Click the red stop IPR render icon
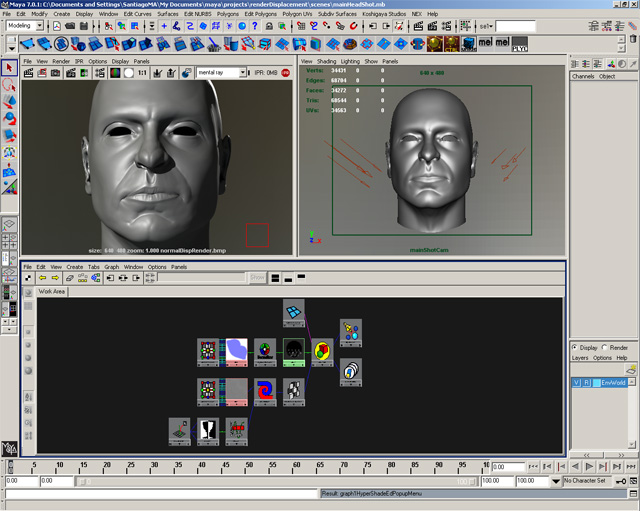The width and height of the screenshot is (640, 511). pos(285,73)
